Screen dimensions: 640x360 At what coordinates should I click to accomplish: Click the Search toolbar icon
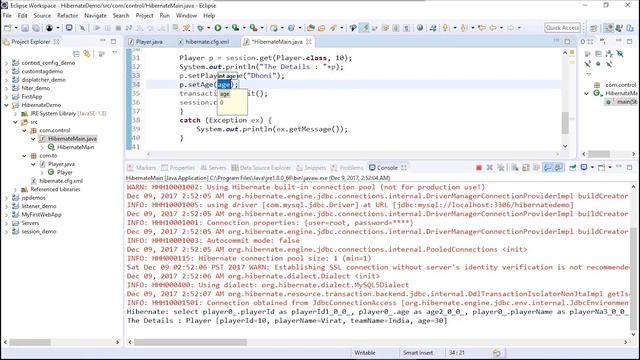(x=333, y=28)
